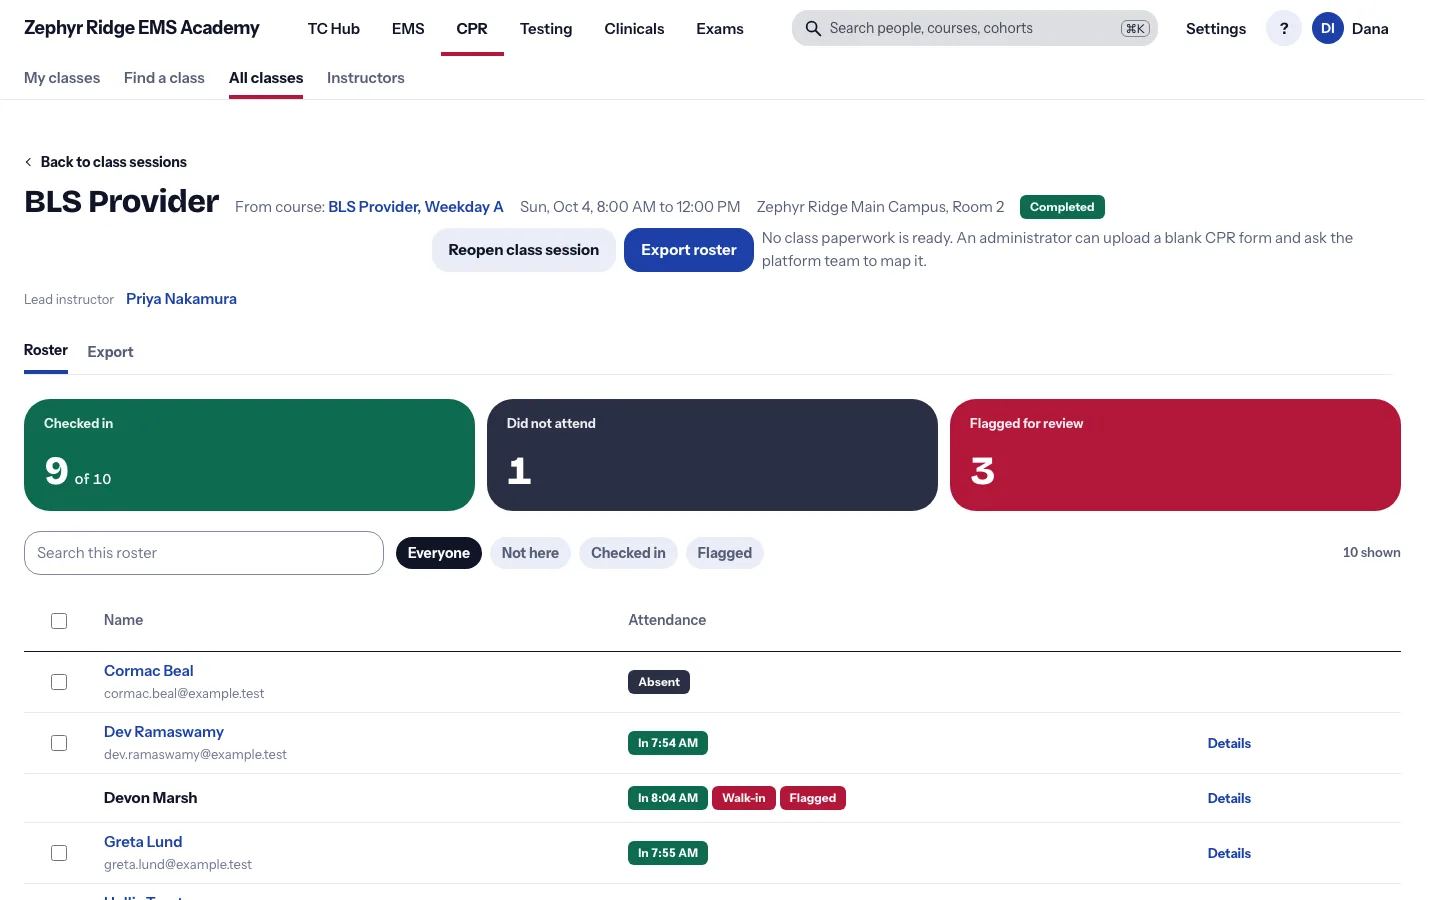Click the Zephyr Ridge EMS Academy logo

click(x=142, y=28)
